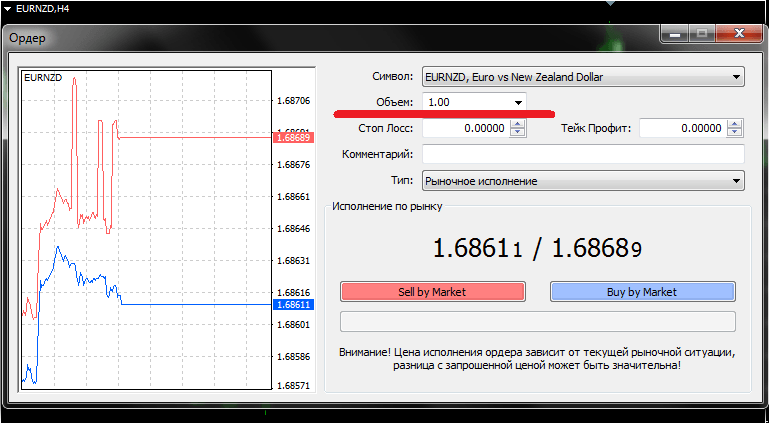Viewport: 769px width, 423px height.
Task: Maximize the Ордер window
Action: pyautogui.click(x=700, y=35)
